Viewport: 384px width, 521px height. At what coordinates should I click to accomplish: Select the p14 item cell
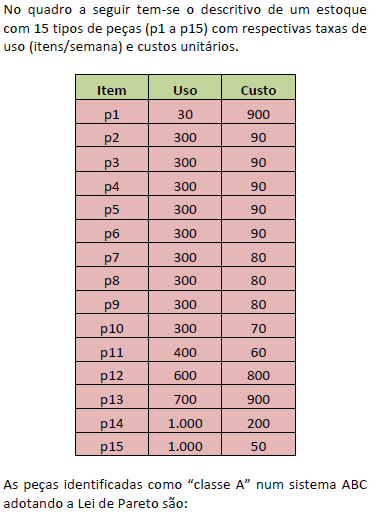[112, 421]
